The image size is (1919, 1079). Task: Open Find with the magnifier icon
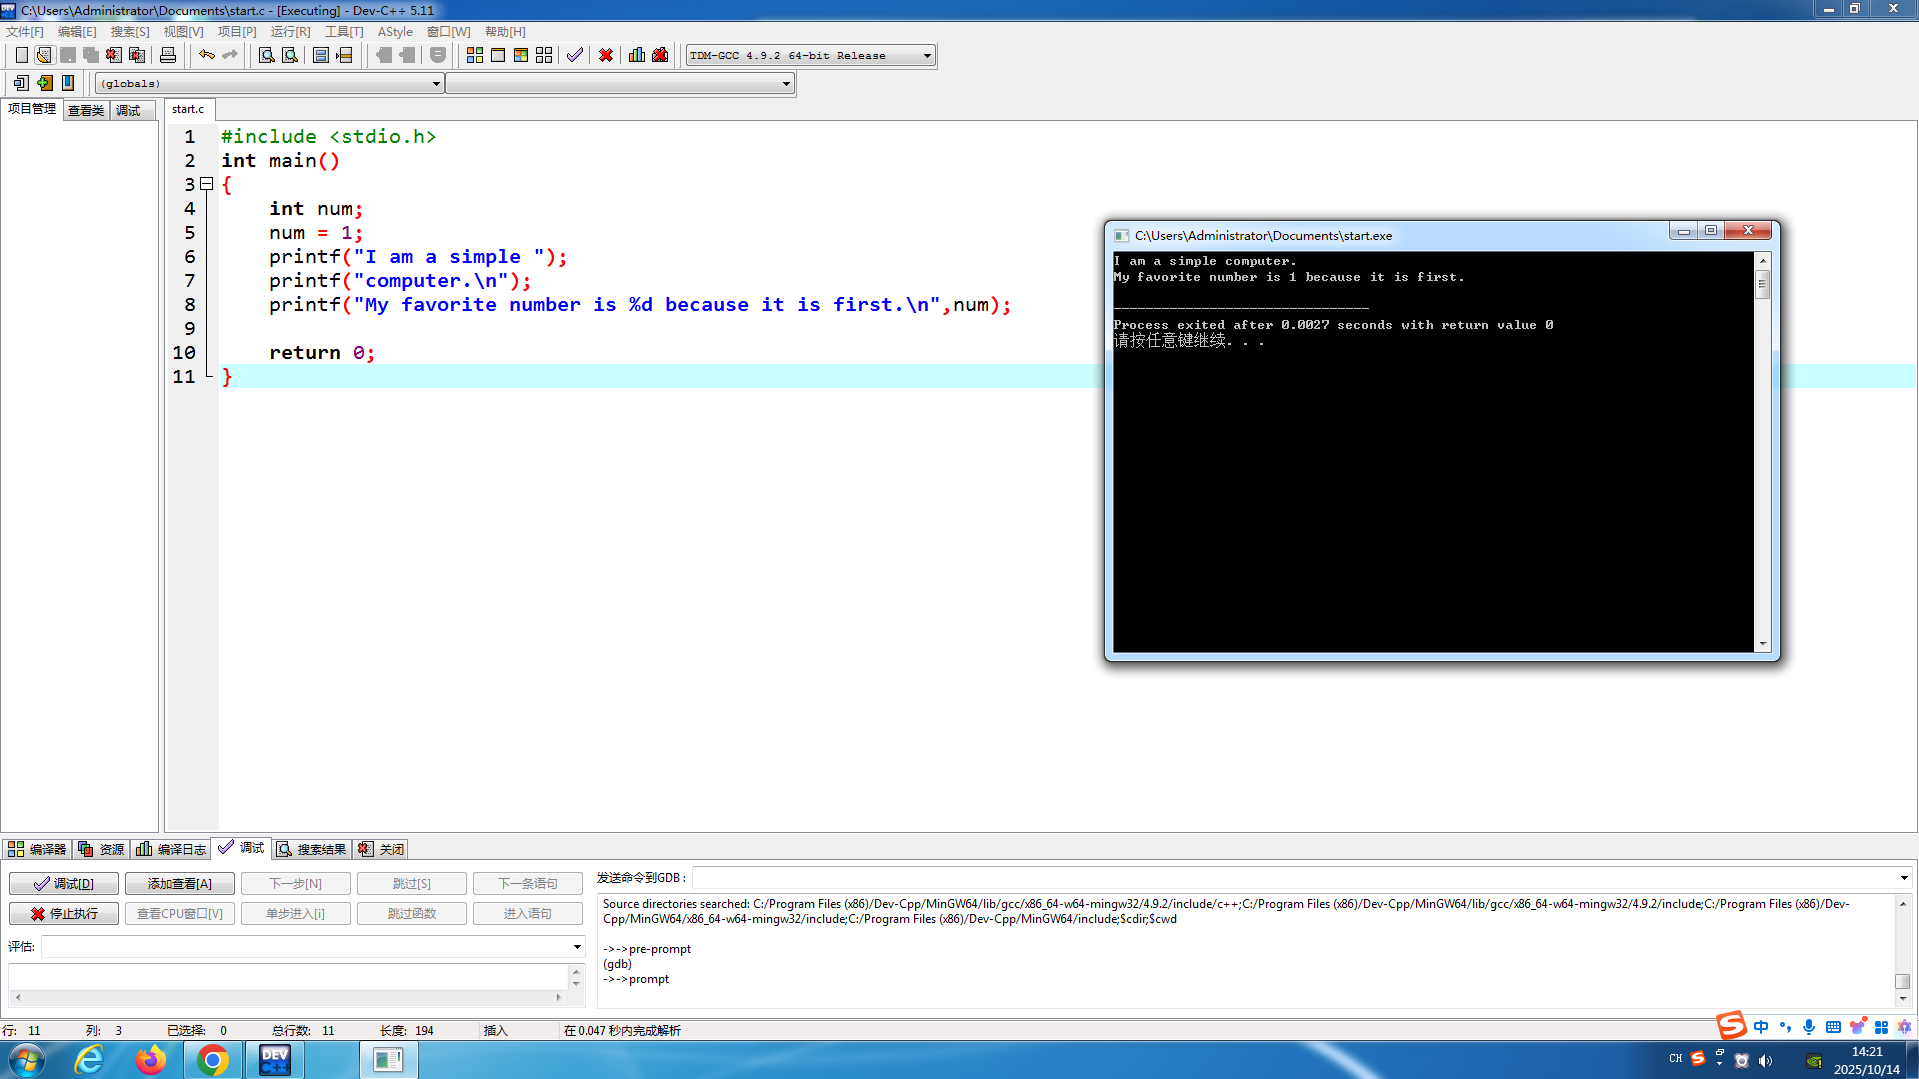pyautogui.click(x=266, y=55)
